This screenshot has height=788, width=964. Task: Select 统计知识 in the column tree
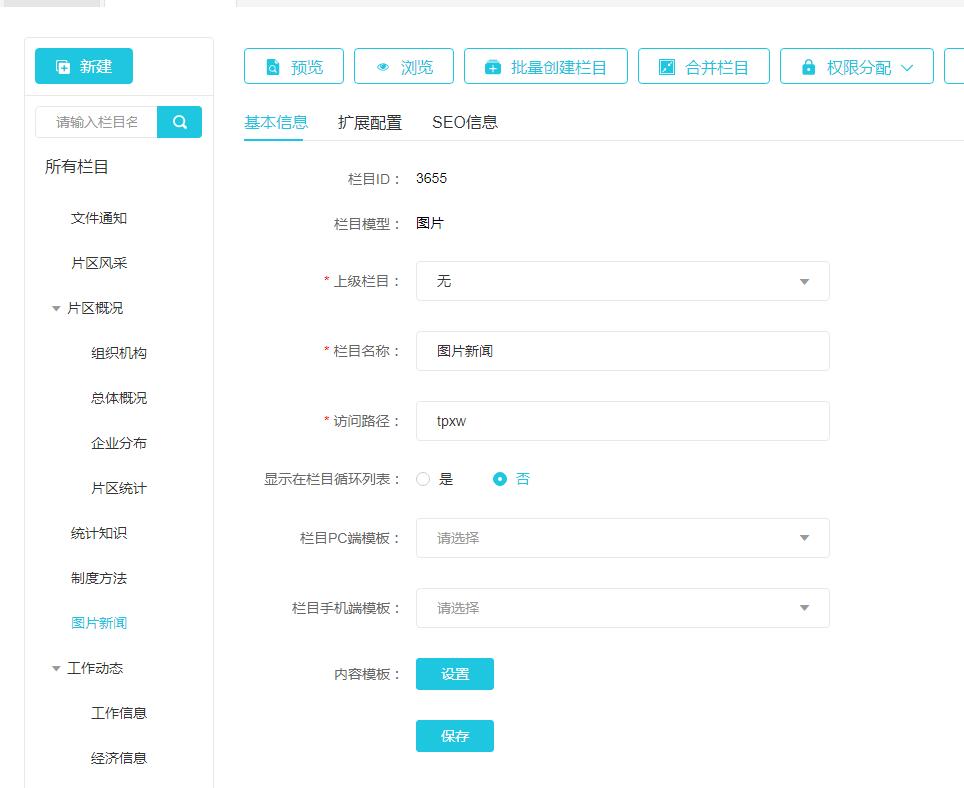[x=99, y=533]
